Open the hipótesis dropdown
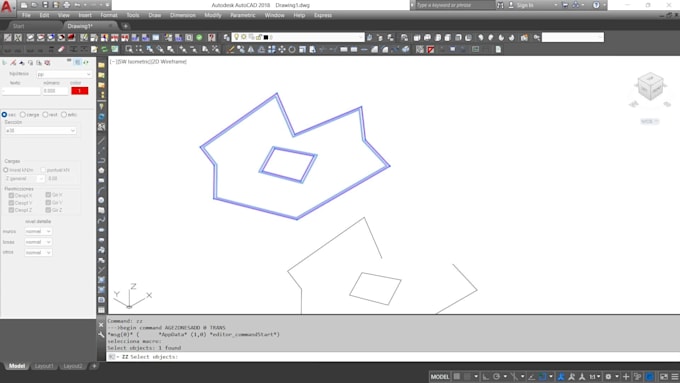 (x=64, y=74)
